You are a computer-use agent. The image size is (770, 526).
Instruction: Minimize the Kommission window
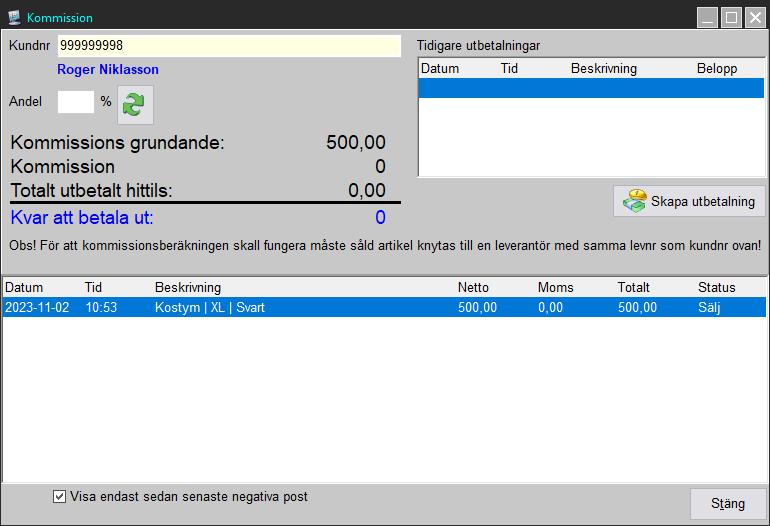pyautogui.click(x=707, y=17)
